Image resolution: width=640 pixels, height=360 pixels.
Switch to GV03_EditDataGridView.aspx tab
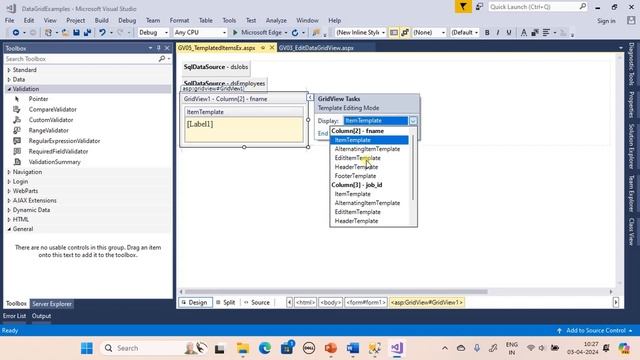click(316, 48)
